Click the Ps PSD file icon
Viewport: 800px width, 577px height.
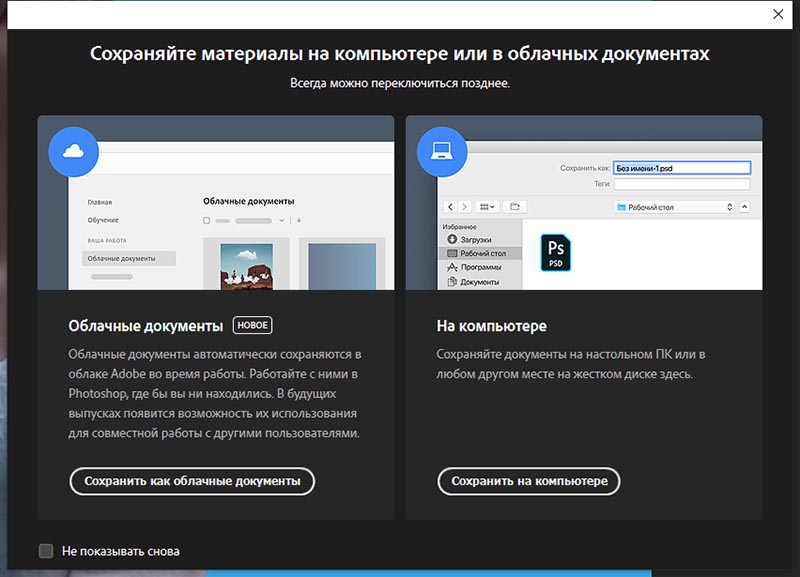click(x=556, y=253)
